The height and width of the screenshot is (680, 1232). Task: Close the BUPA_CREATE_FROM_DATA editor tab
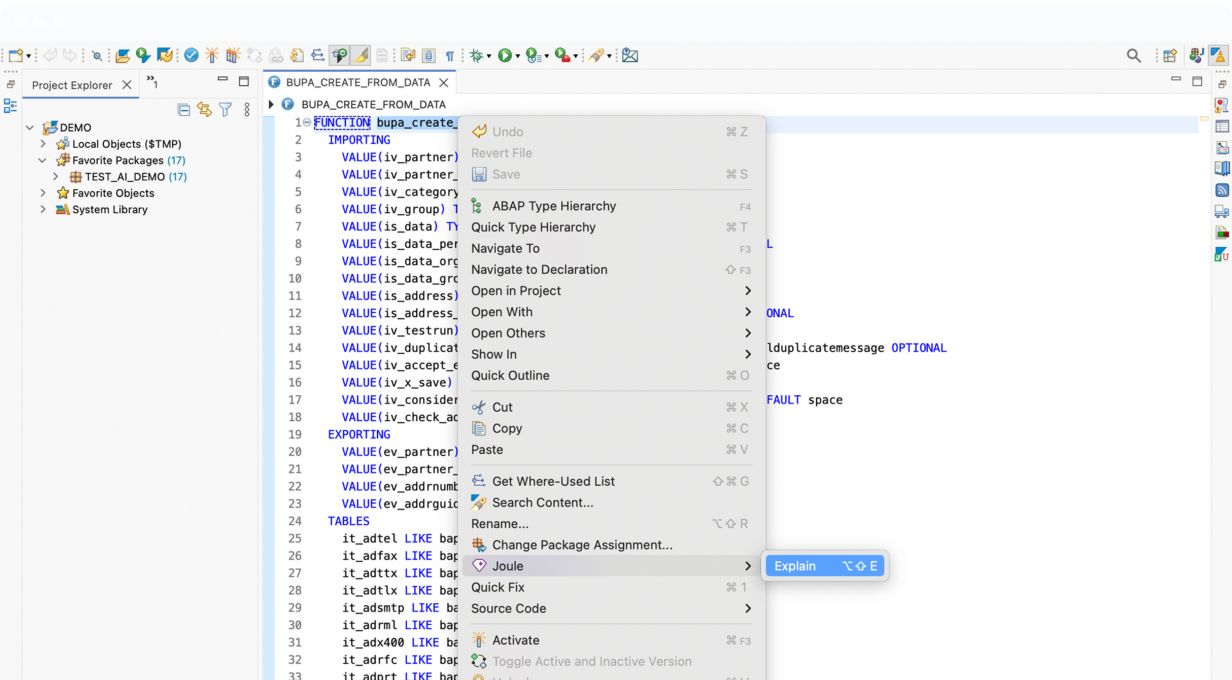[x=444, y=83]
